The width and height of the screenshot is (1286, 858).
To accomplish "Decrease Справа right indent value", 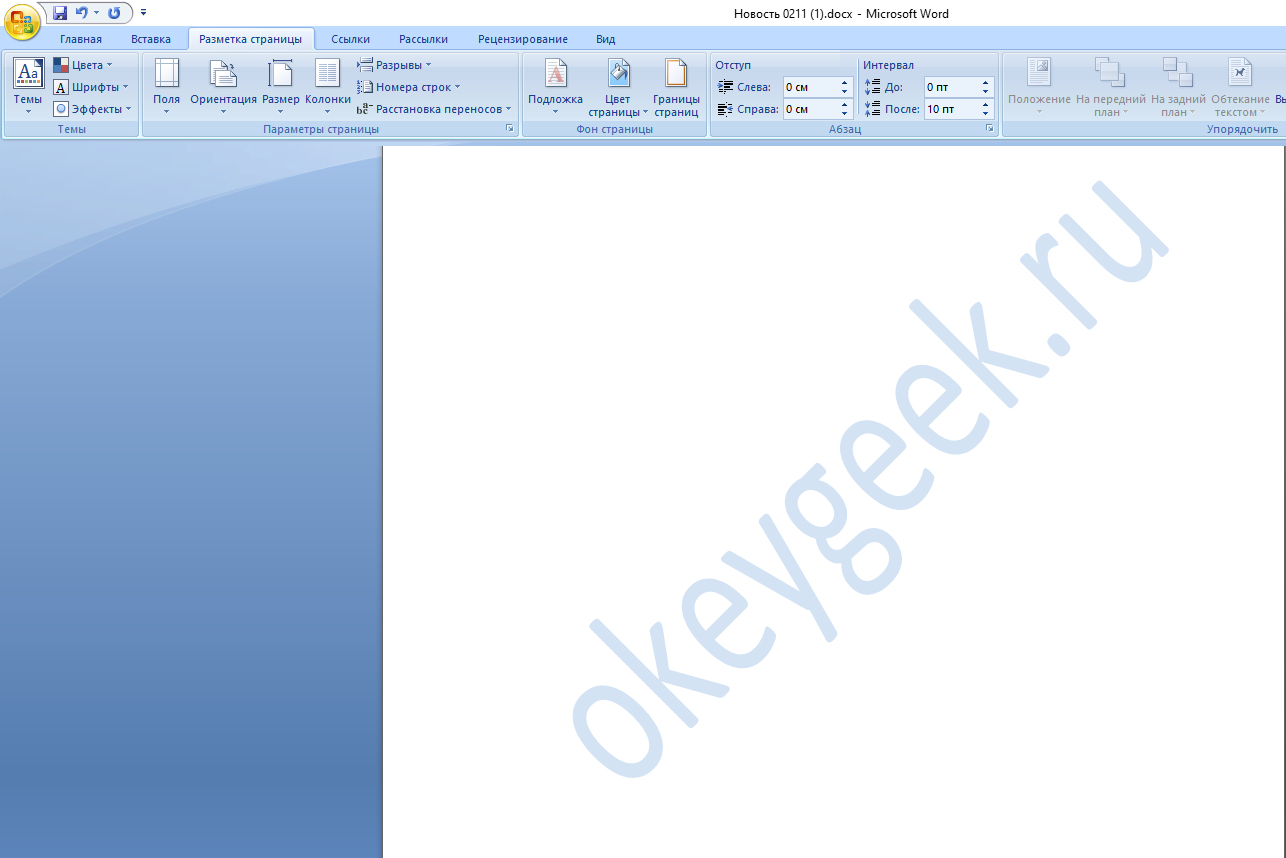I will click(x=844, y=114).
